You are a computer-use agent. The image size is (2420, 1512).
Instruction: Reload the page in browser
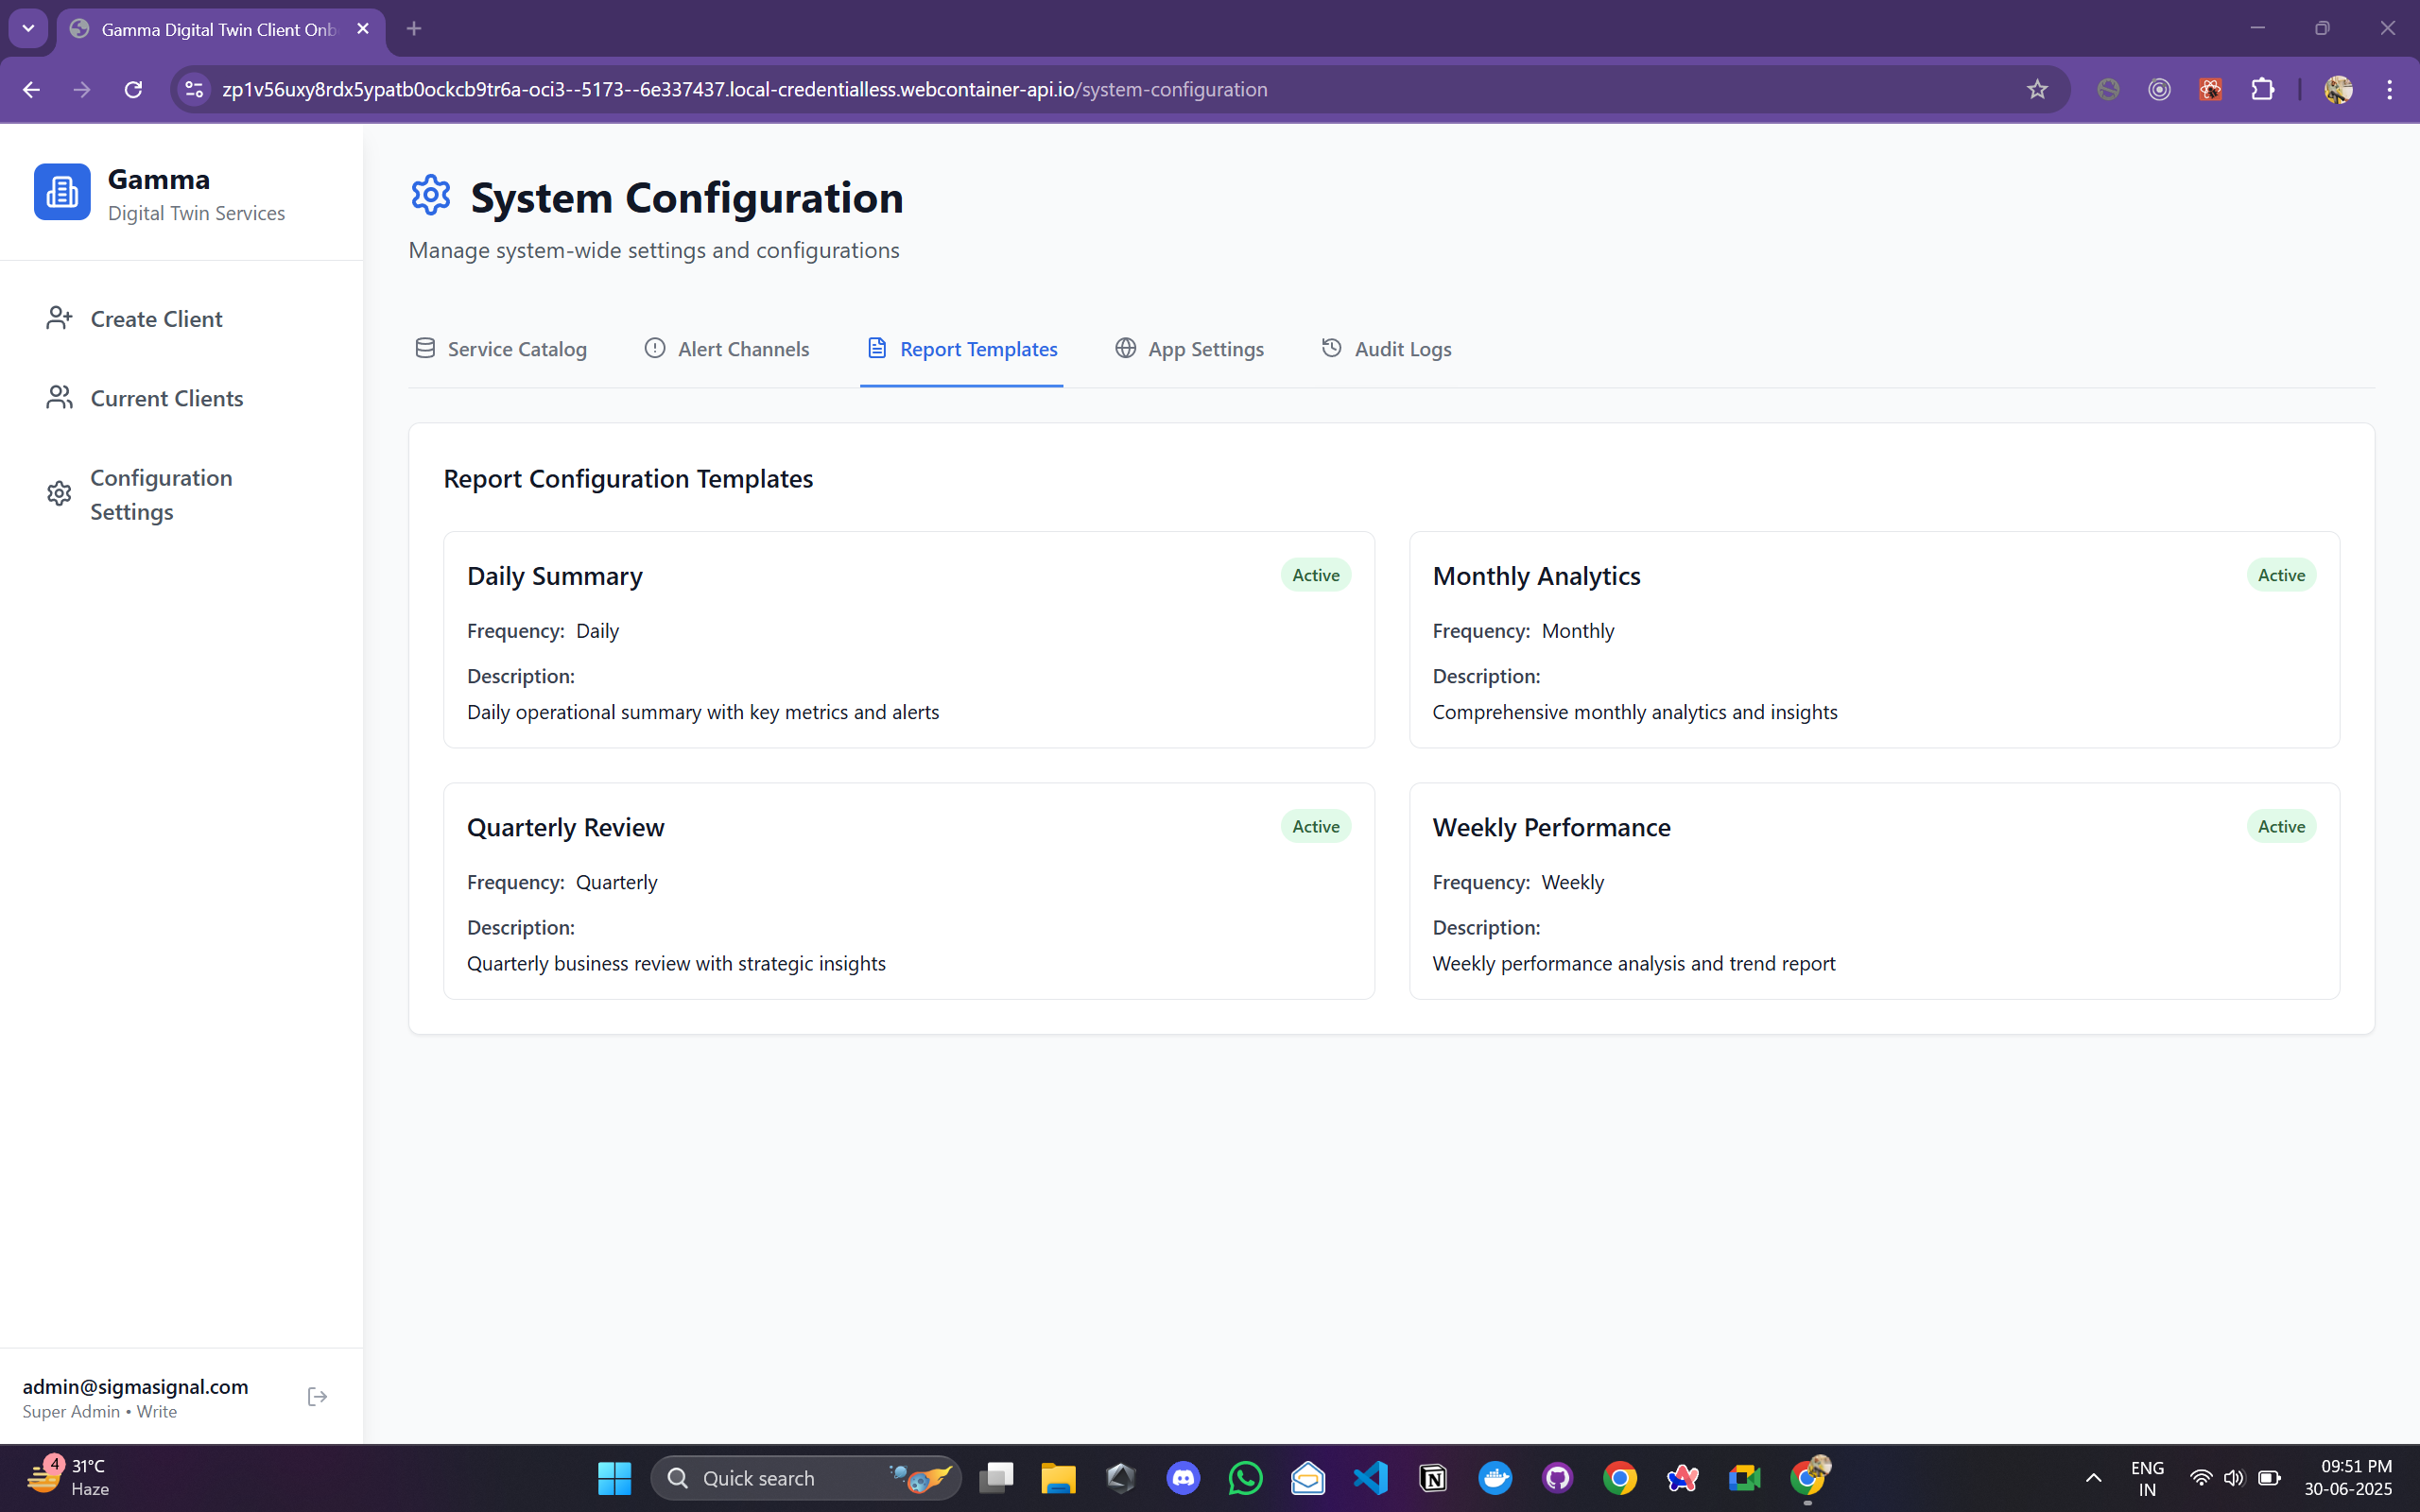(133, 89)
